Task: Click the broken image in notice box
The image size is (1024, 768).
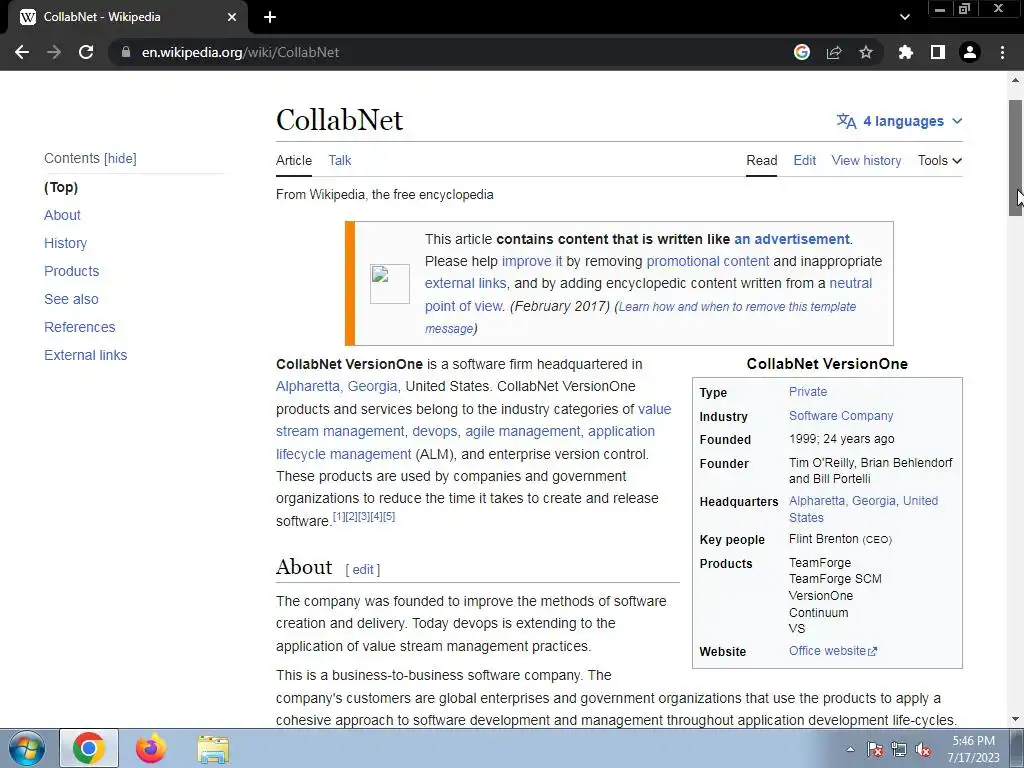Action: tap(390, 283)
